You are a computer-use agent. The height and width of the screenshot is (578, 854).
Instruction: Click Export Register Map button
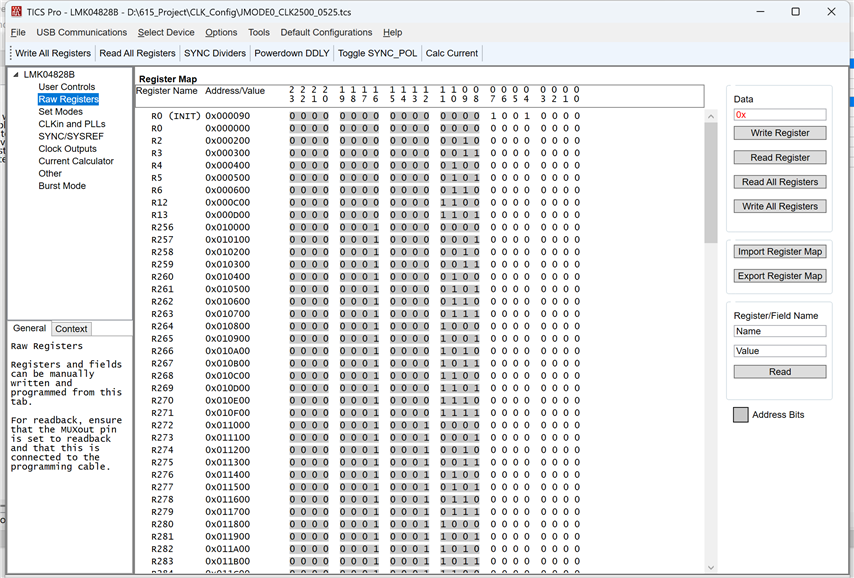[779, 276]
